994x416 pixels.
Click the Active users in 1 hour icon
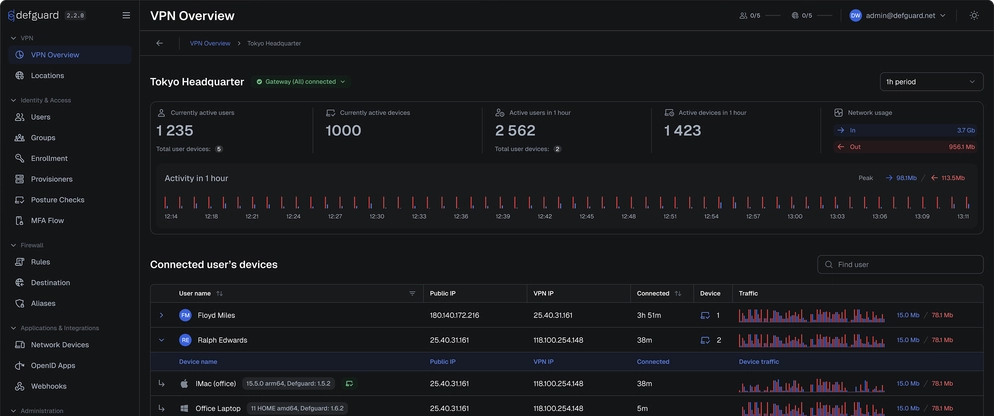click(500, 113)
